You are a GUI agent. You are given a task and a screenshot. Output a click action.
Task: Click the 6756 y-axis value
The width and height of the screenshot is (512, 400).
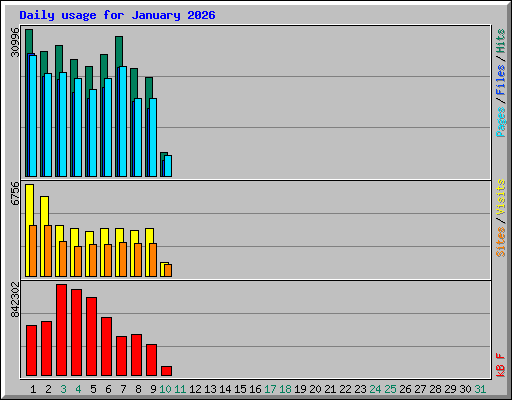pyautogui.click(x=15, y=193)
